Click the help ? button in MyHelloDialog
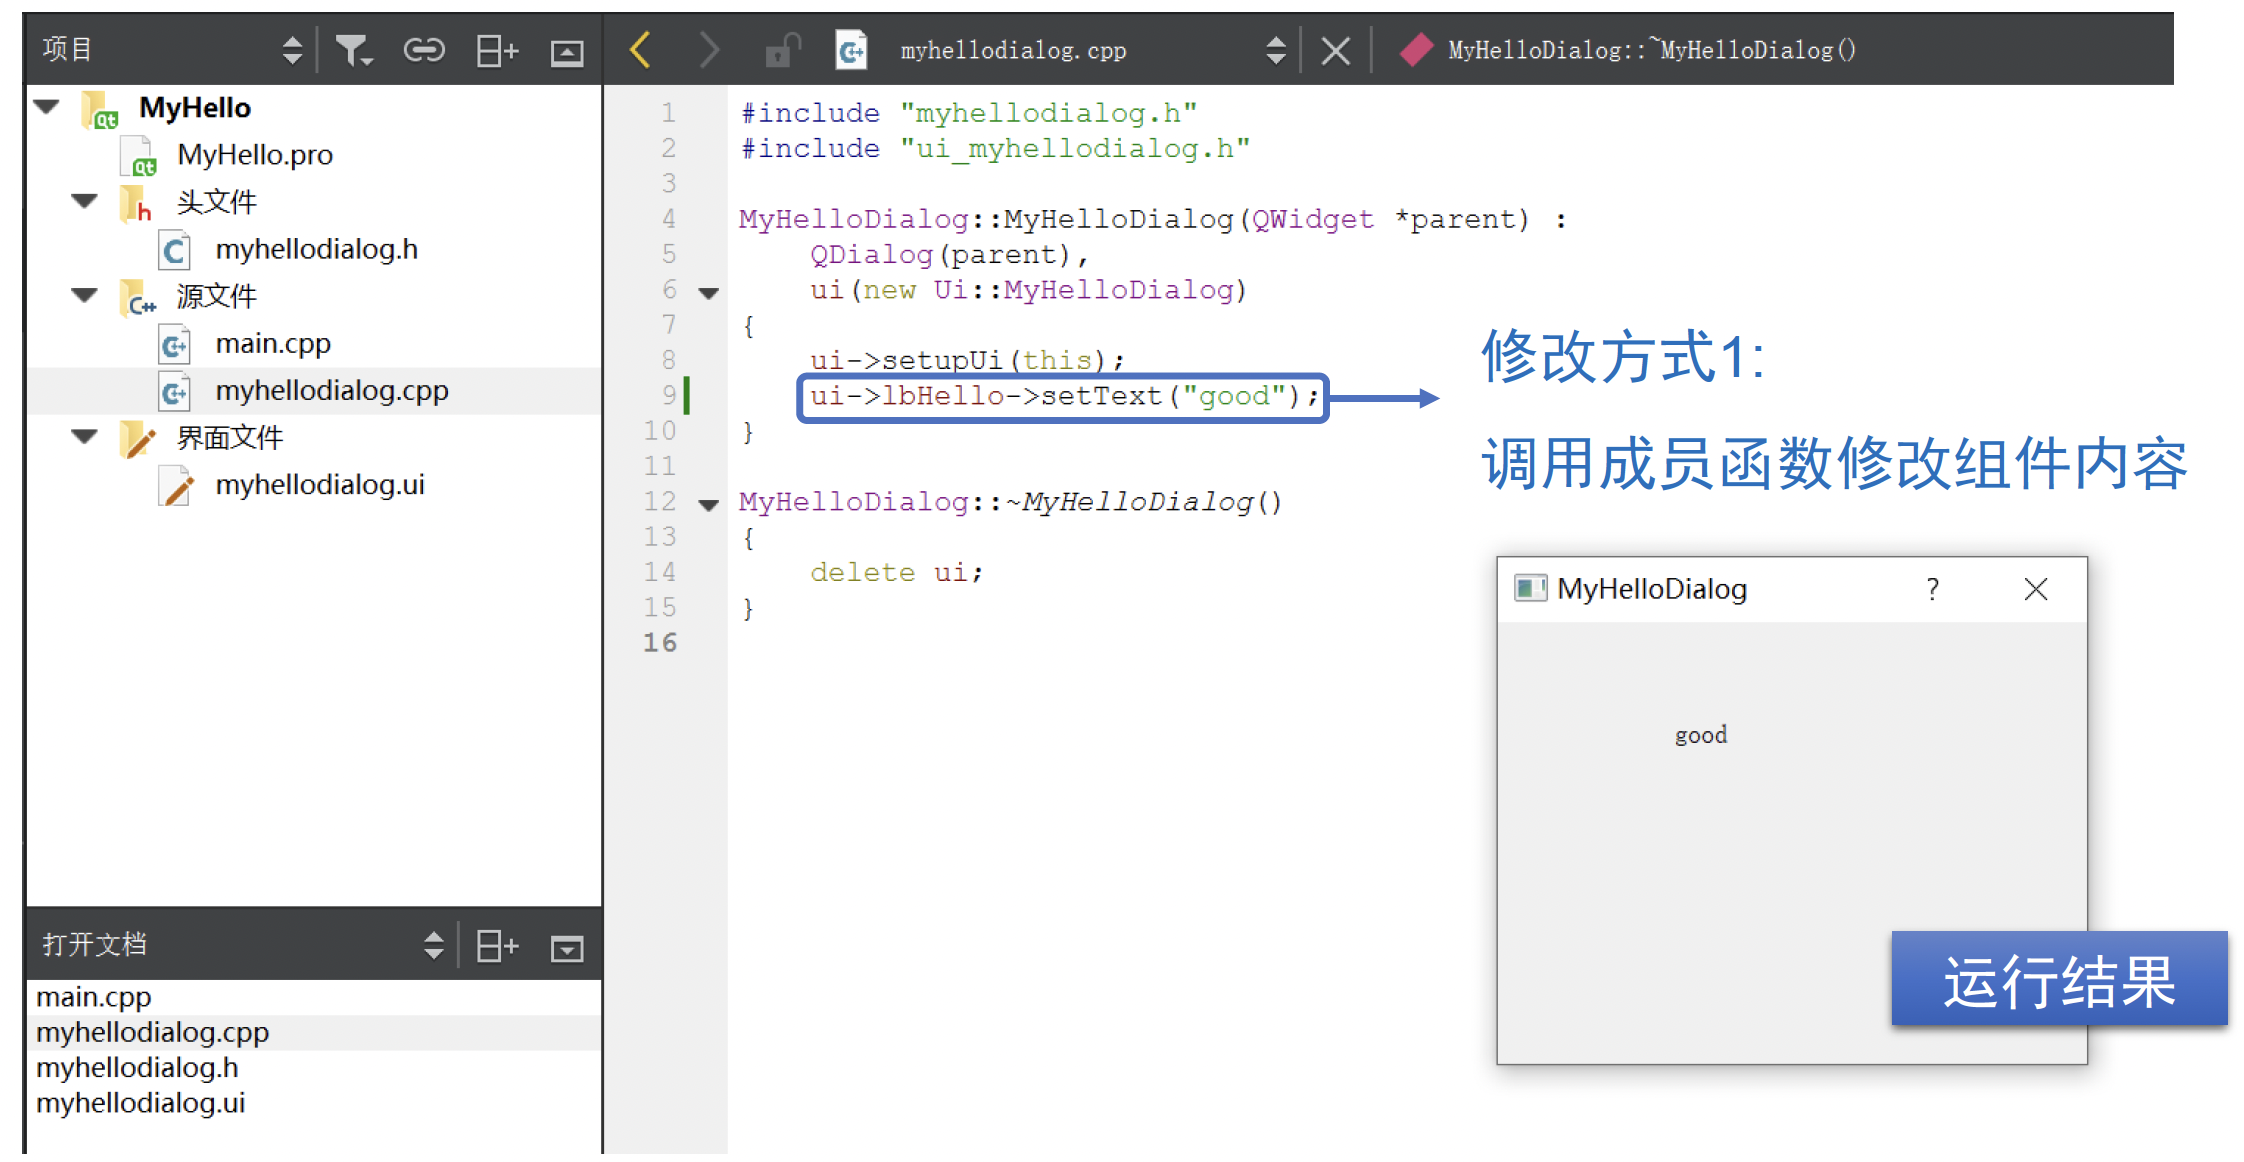The height and width of the screenshot is (1162, 2244). 1933,589
